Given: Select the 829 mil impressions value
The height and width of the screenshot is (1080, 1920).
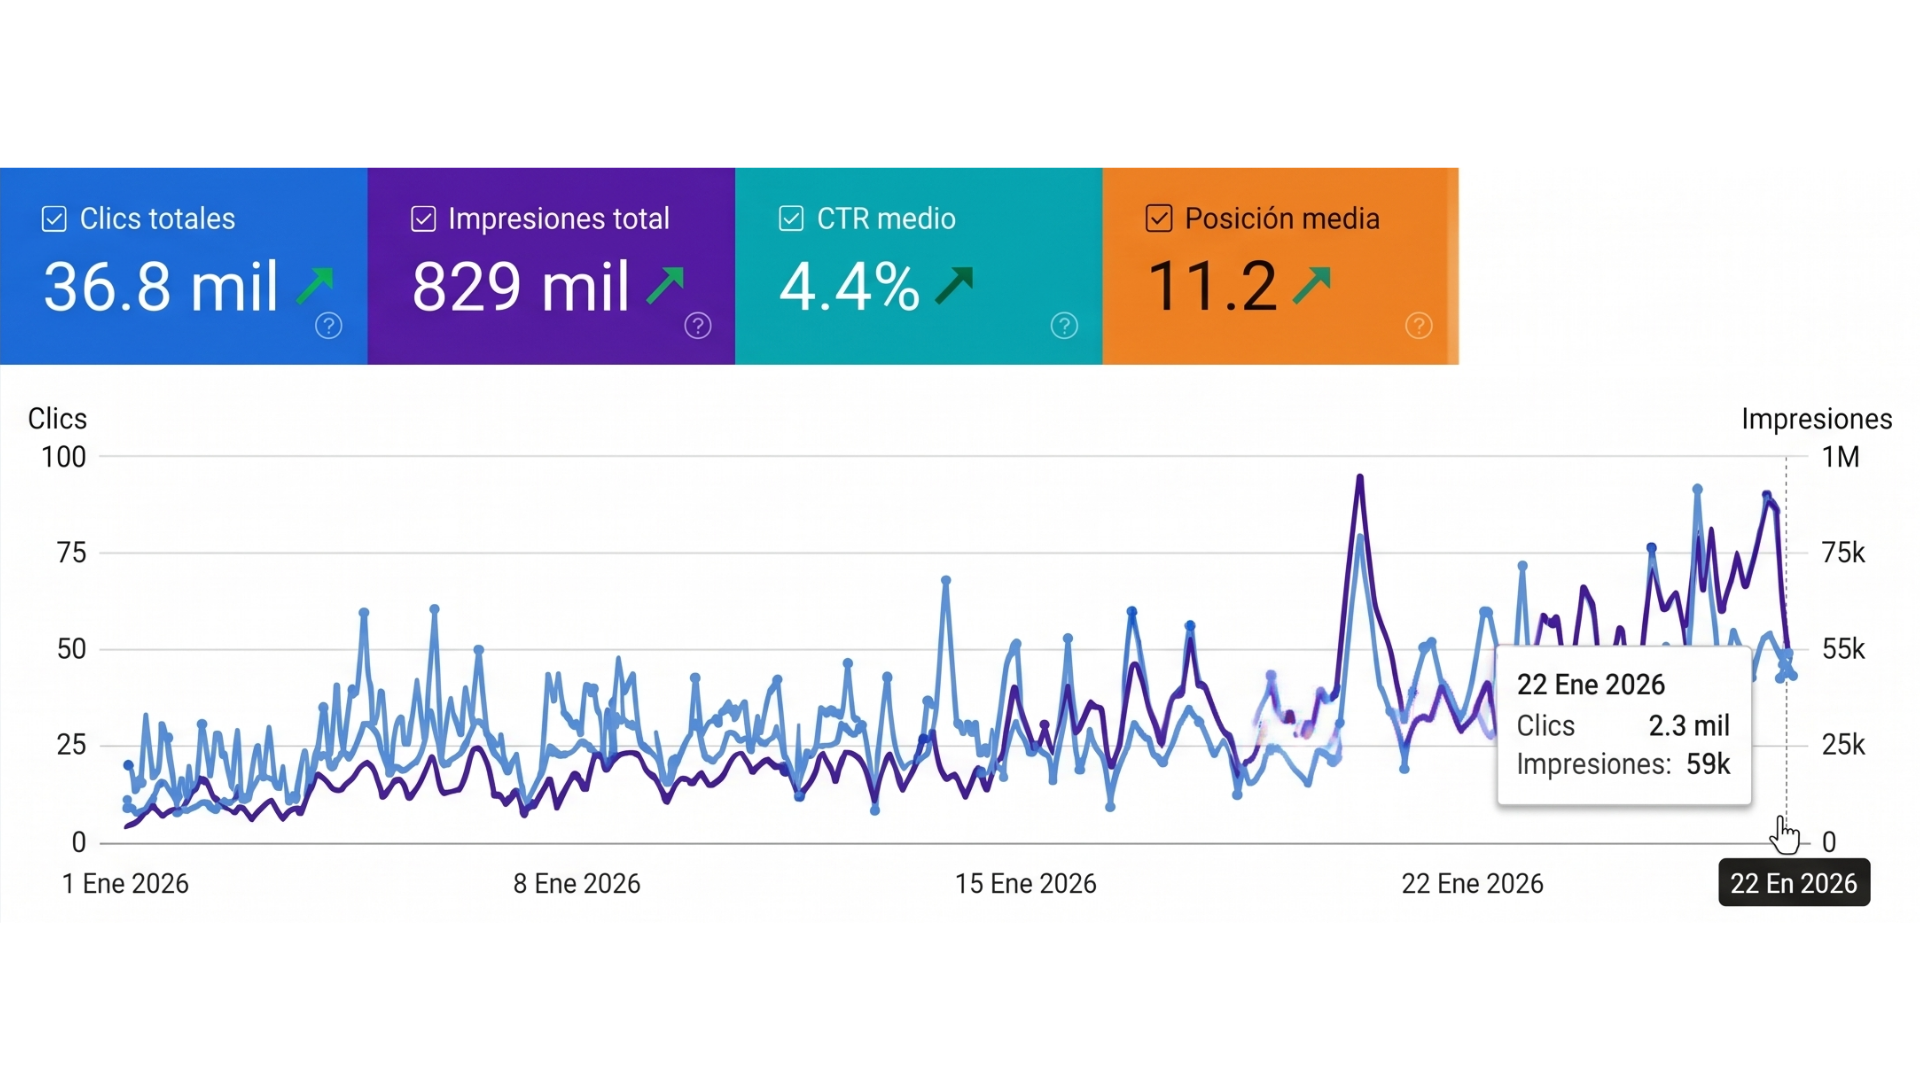Looking at the screenshot, I should coord(520,287).
